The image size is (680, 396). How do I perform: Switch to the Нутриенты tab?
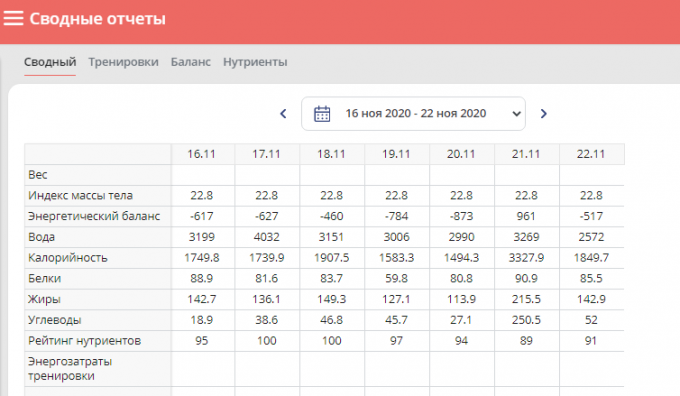(x=255, y=62)
